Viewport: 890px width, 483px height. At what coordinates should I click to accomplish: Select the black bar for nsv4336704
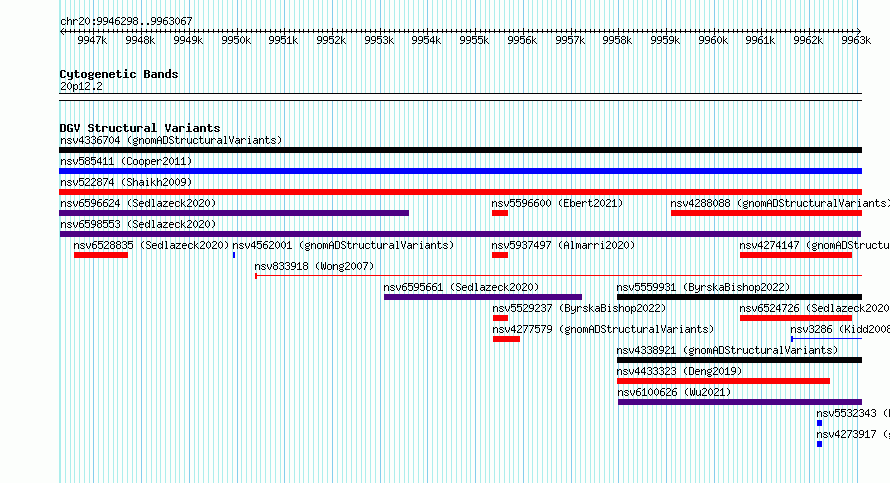(460, 150)
